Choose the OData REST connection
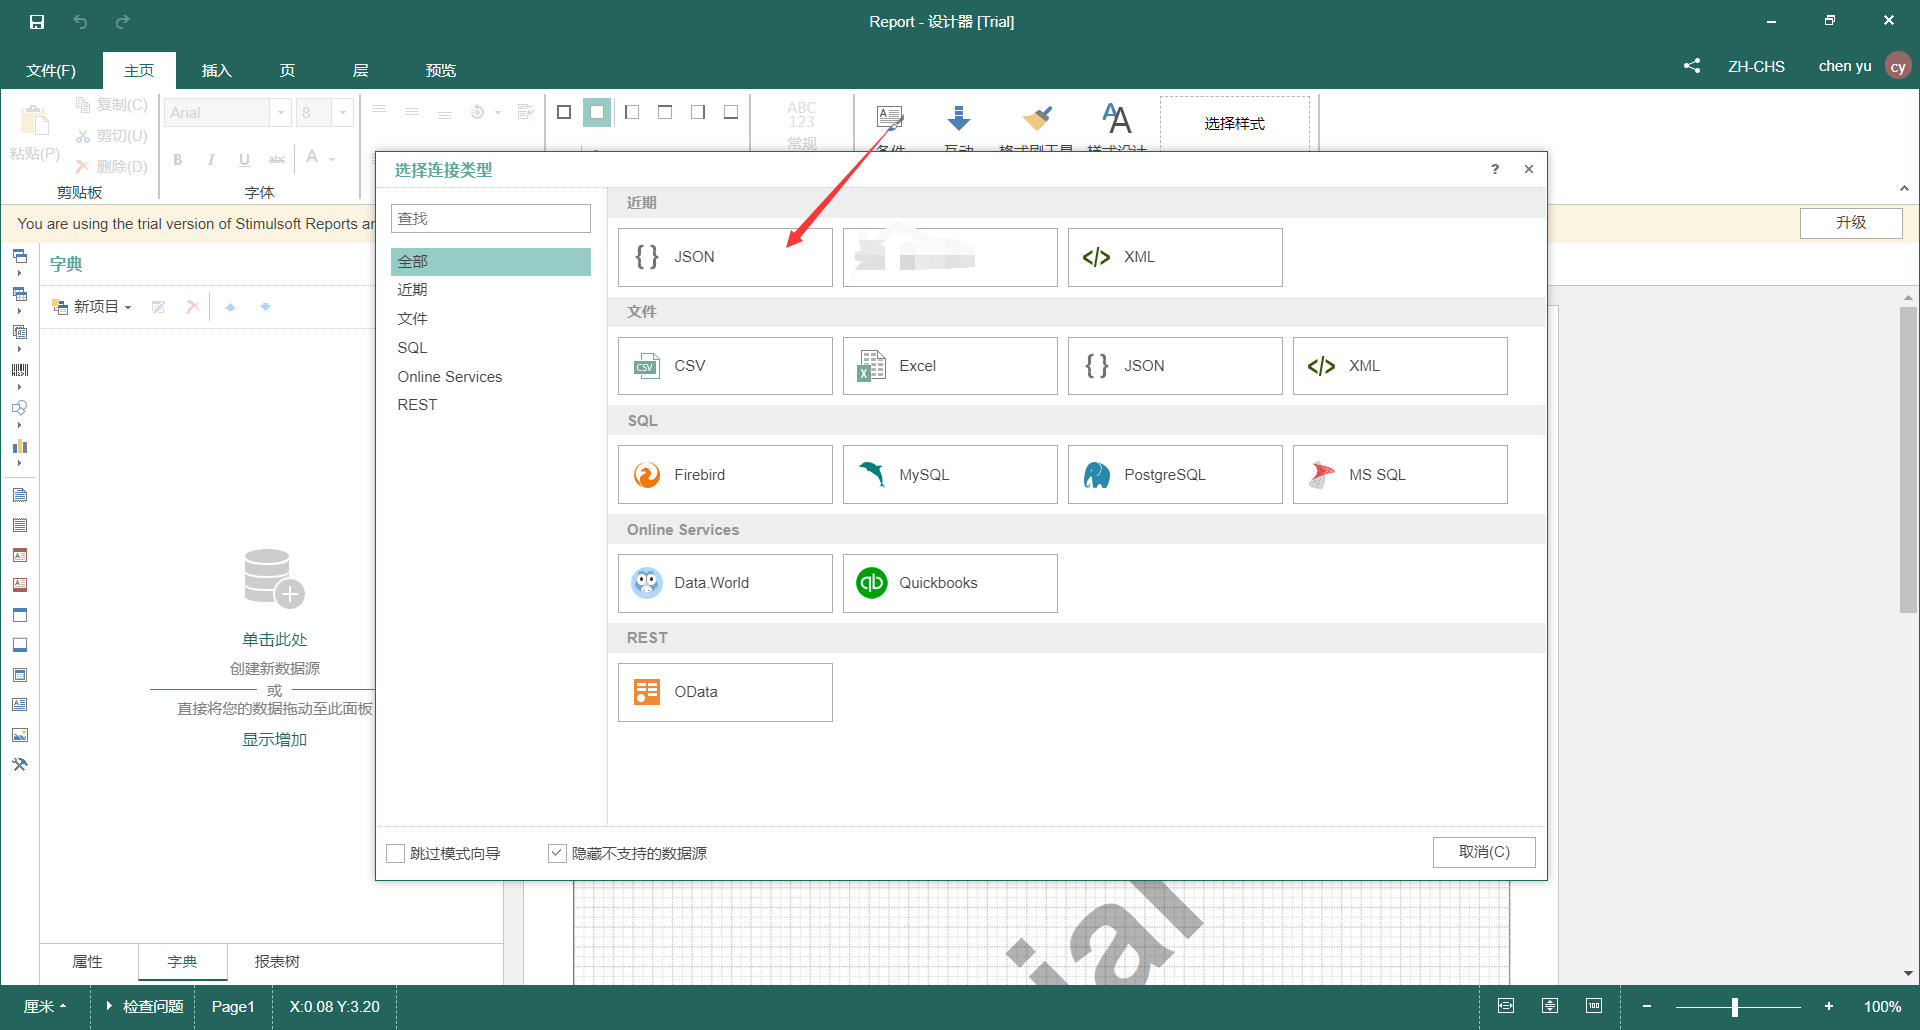This screenshot has height=1030, width=1920. click(724, 691)
